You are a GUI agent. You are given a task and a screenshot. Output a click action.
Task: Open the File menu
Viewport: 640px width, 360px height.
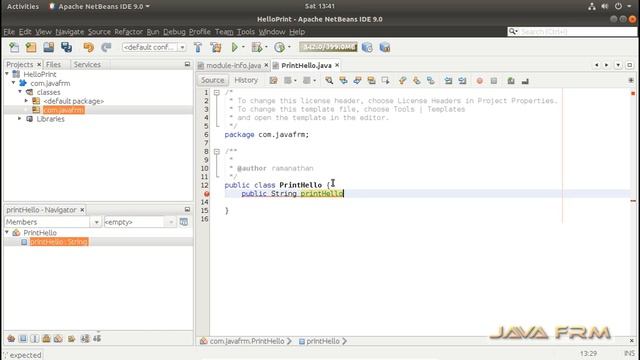coord(9,32)
